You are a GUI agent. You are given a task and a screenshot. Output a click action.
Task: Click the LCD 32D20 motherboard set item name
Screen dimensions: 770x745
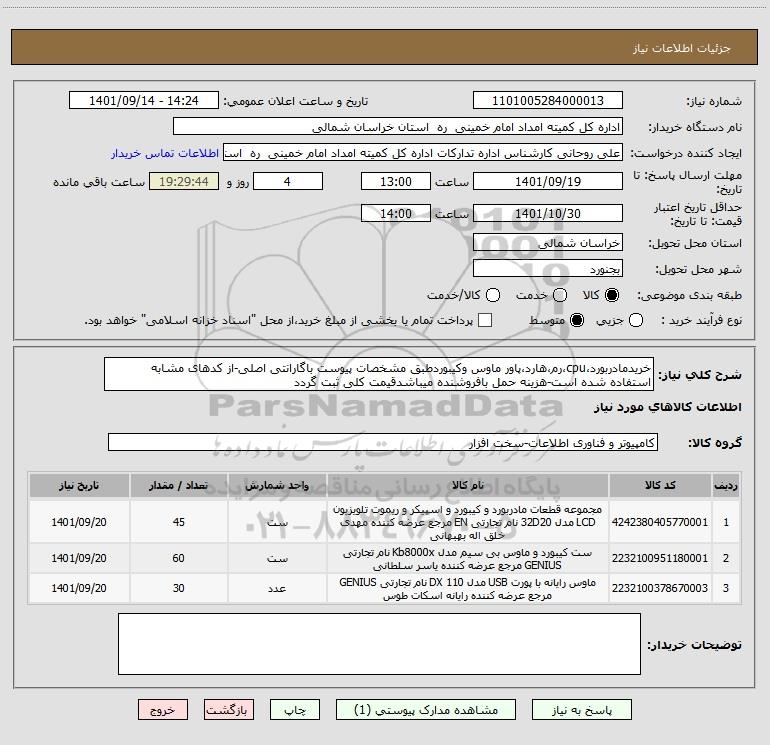click(468, 522)
